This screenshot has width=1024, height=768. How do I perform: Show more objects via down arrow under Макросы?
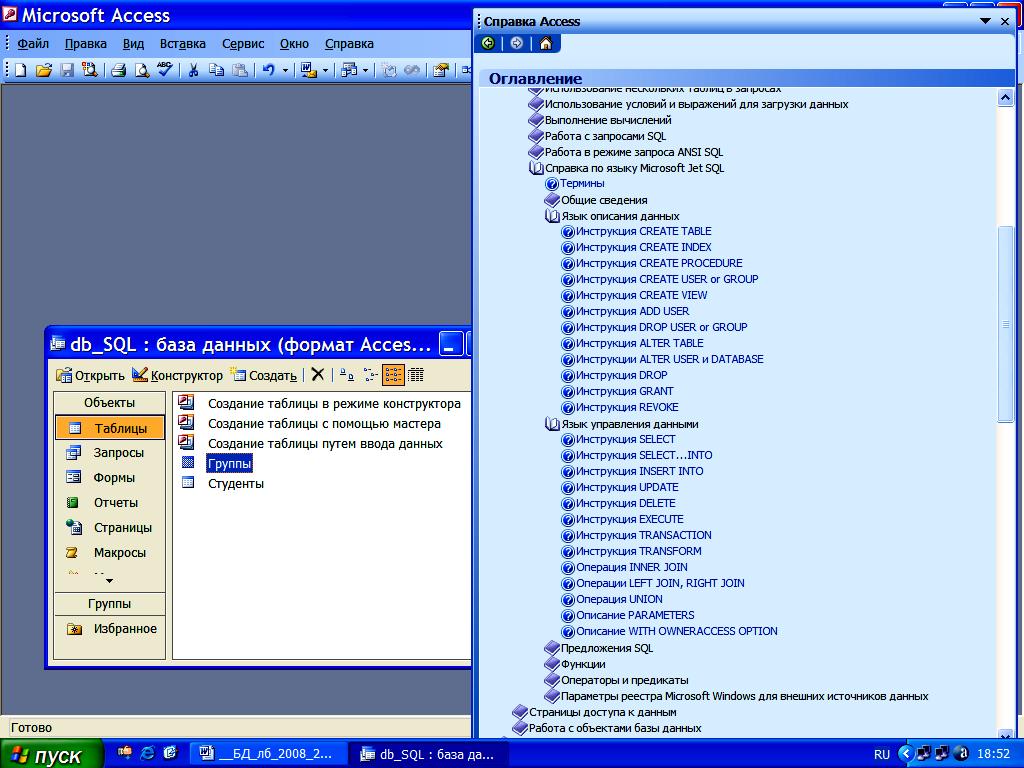pyautogui.click(x=109, y=581)
